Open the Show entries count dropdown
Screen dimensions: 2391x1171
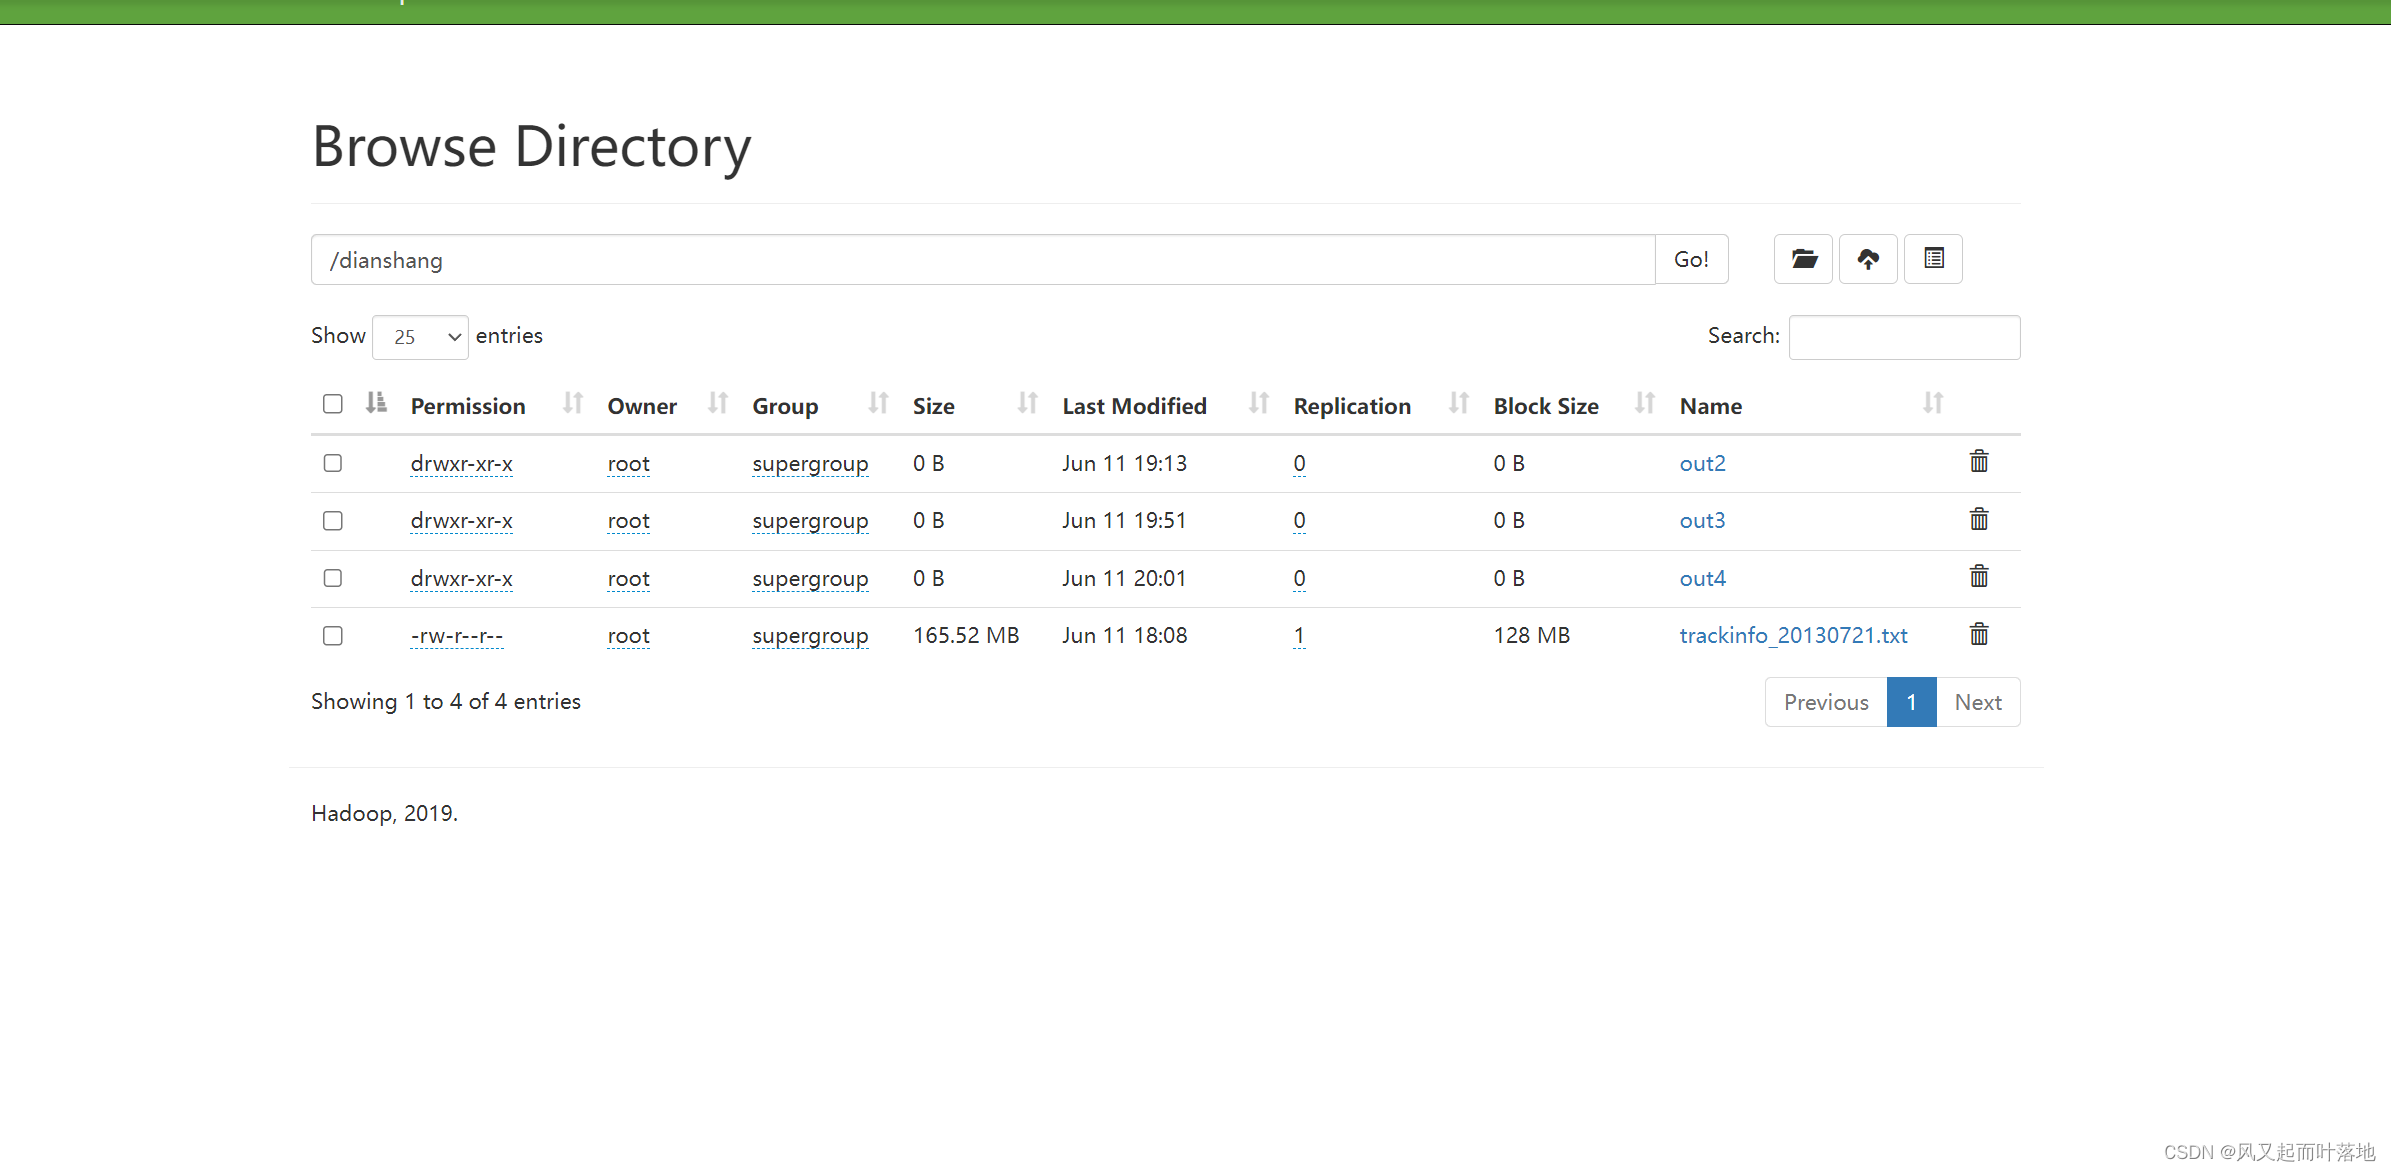pos(420,337)
